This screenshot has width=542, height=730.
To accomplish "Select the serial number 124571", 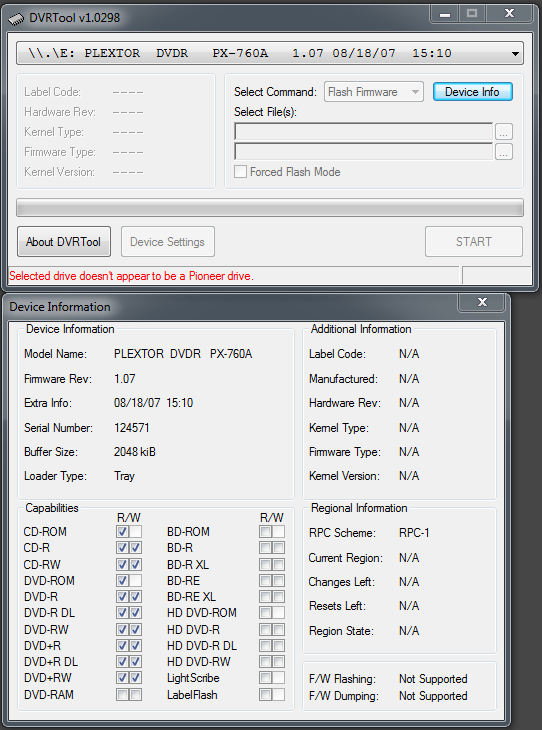I will tap(132, 428).
